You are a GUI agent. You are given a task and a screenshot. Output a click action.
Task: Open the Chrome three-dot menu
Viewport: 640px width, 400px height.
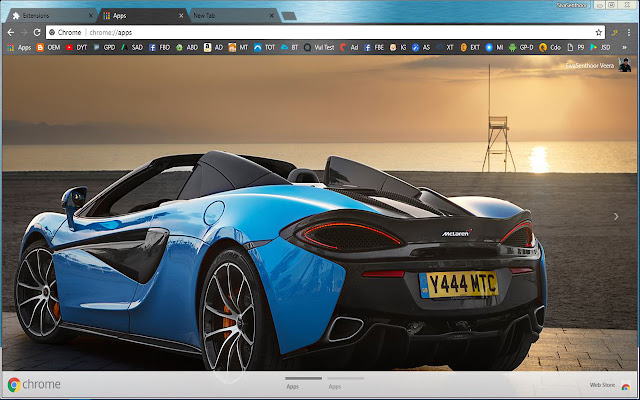[630, 32]
